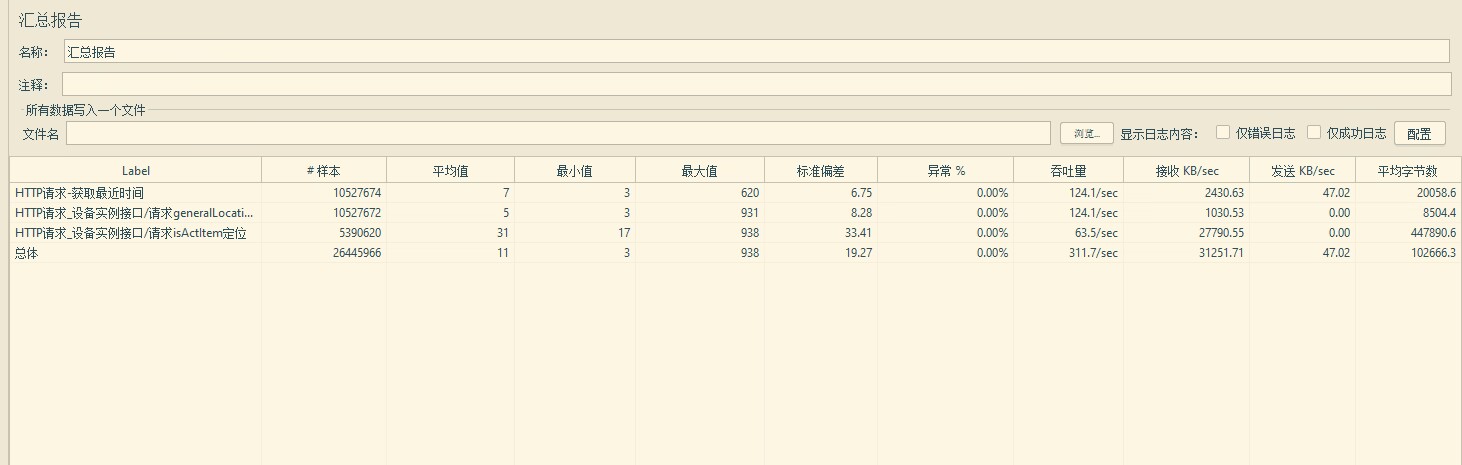The height and width of the screenshot is (465, 1462).
Task: Click received 1030.53 cell
Action: pyautogui.click(x=1224, y=212)
